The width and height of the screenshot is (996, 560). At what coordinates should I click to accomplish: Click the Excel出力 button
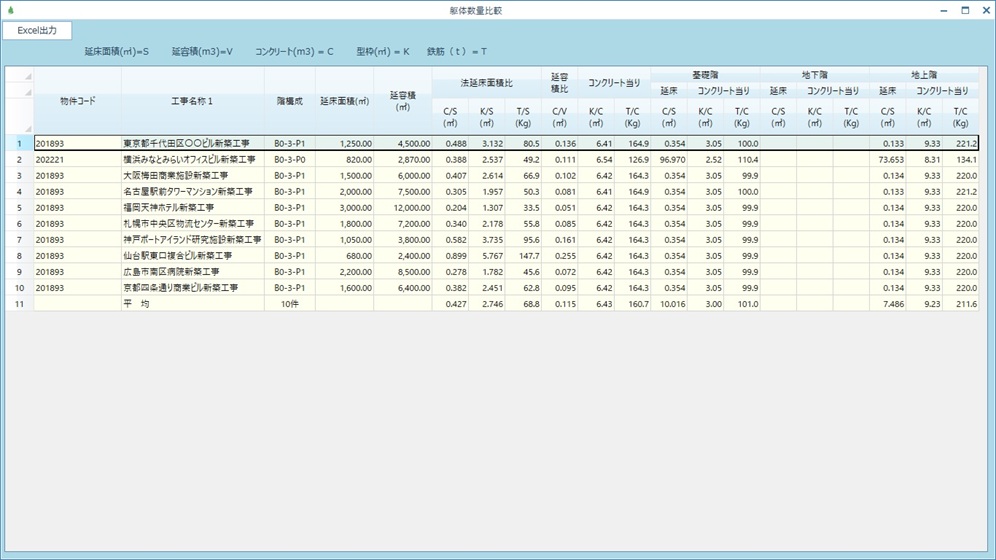37,31
